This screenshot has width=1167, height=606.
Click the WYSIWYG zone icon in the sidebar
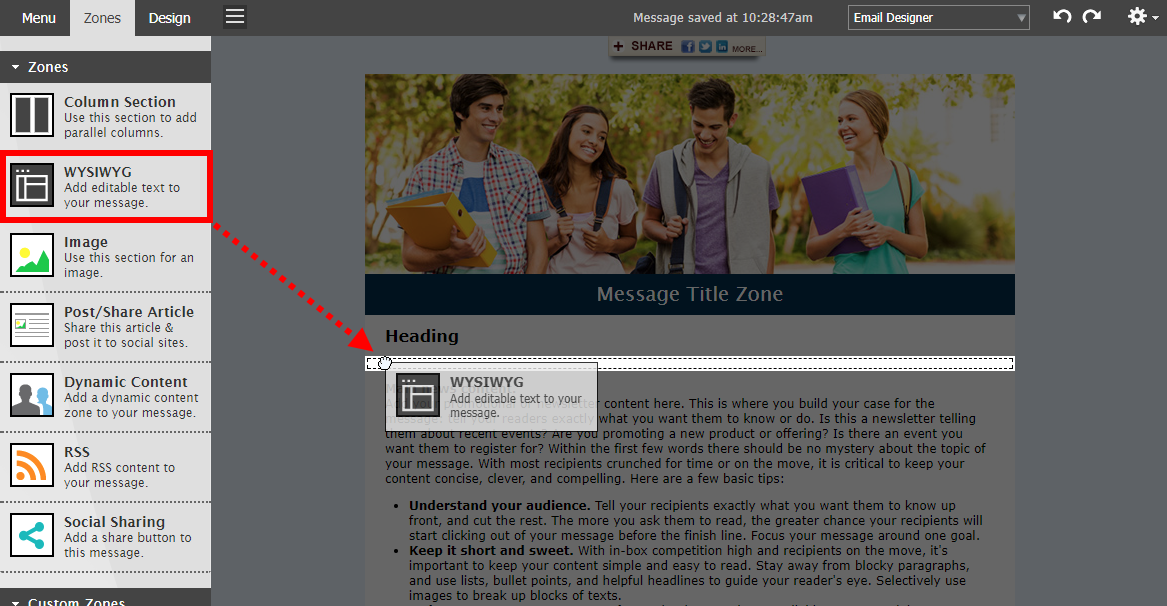click(x=33, y=185)
